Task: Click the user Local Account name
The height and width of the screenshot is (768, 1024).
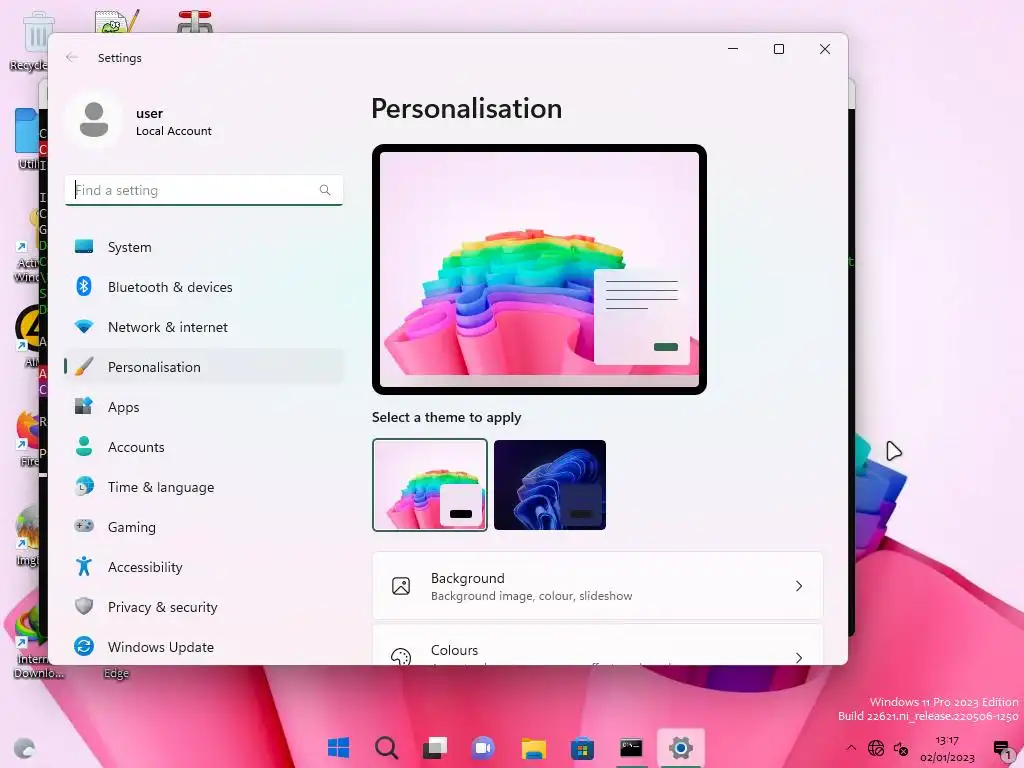Action: [174, 121]
